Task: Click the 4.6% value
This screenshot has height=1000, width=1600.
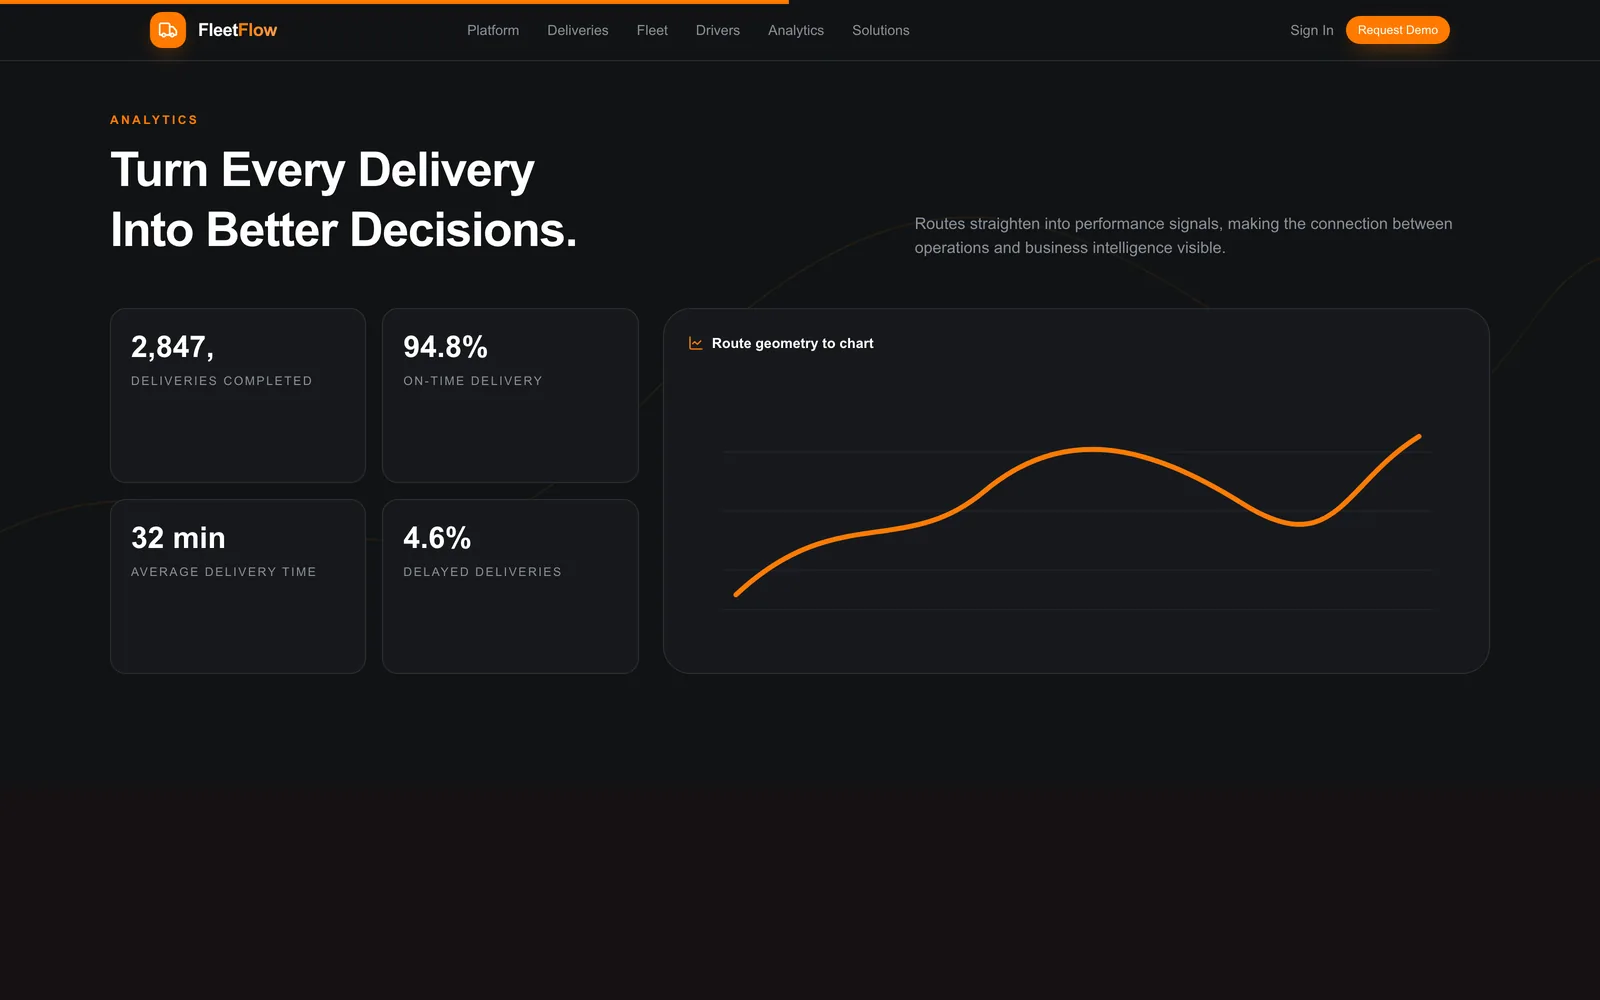Action: coord(437,538)
